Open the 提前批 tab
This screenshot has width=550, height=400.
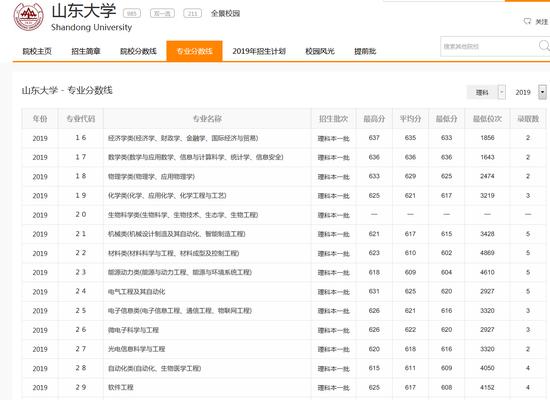click(x=365, y=51)
